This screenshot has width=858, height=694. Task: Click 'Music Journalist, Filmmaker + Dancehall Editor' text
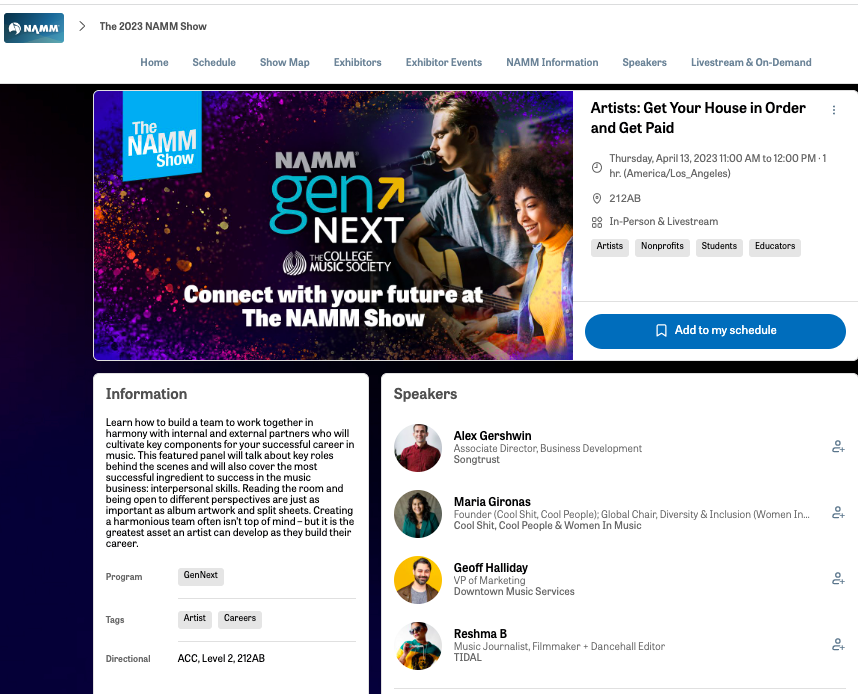pos(559,646)
